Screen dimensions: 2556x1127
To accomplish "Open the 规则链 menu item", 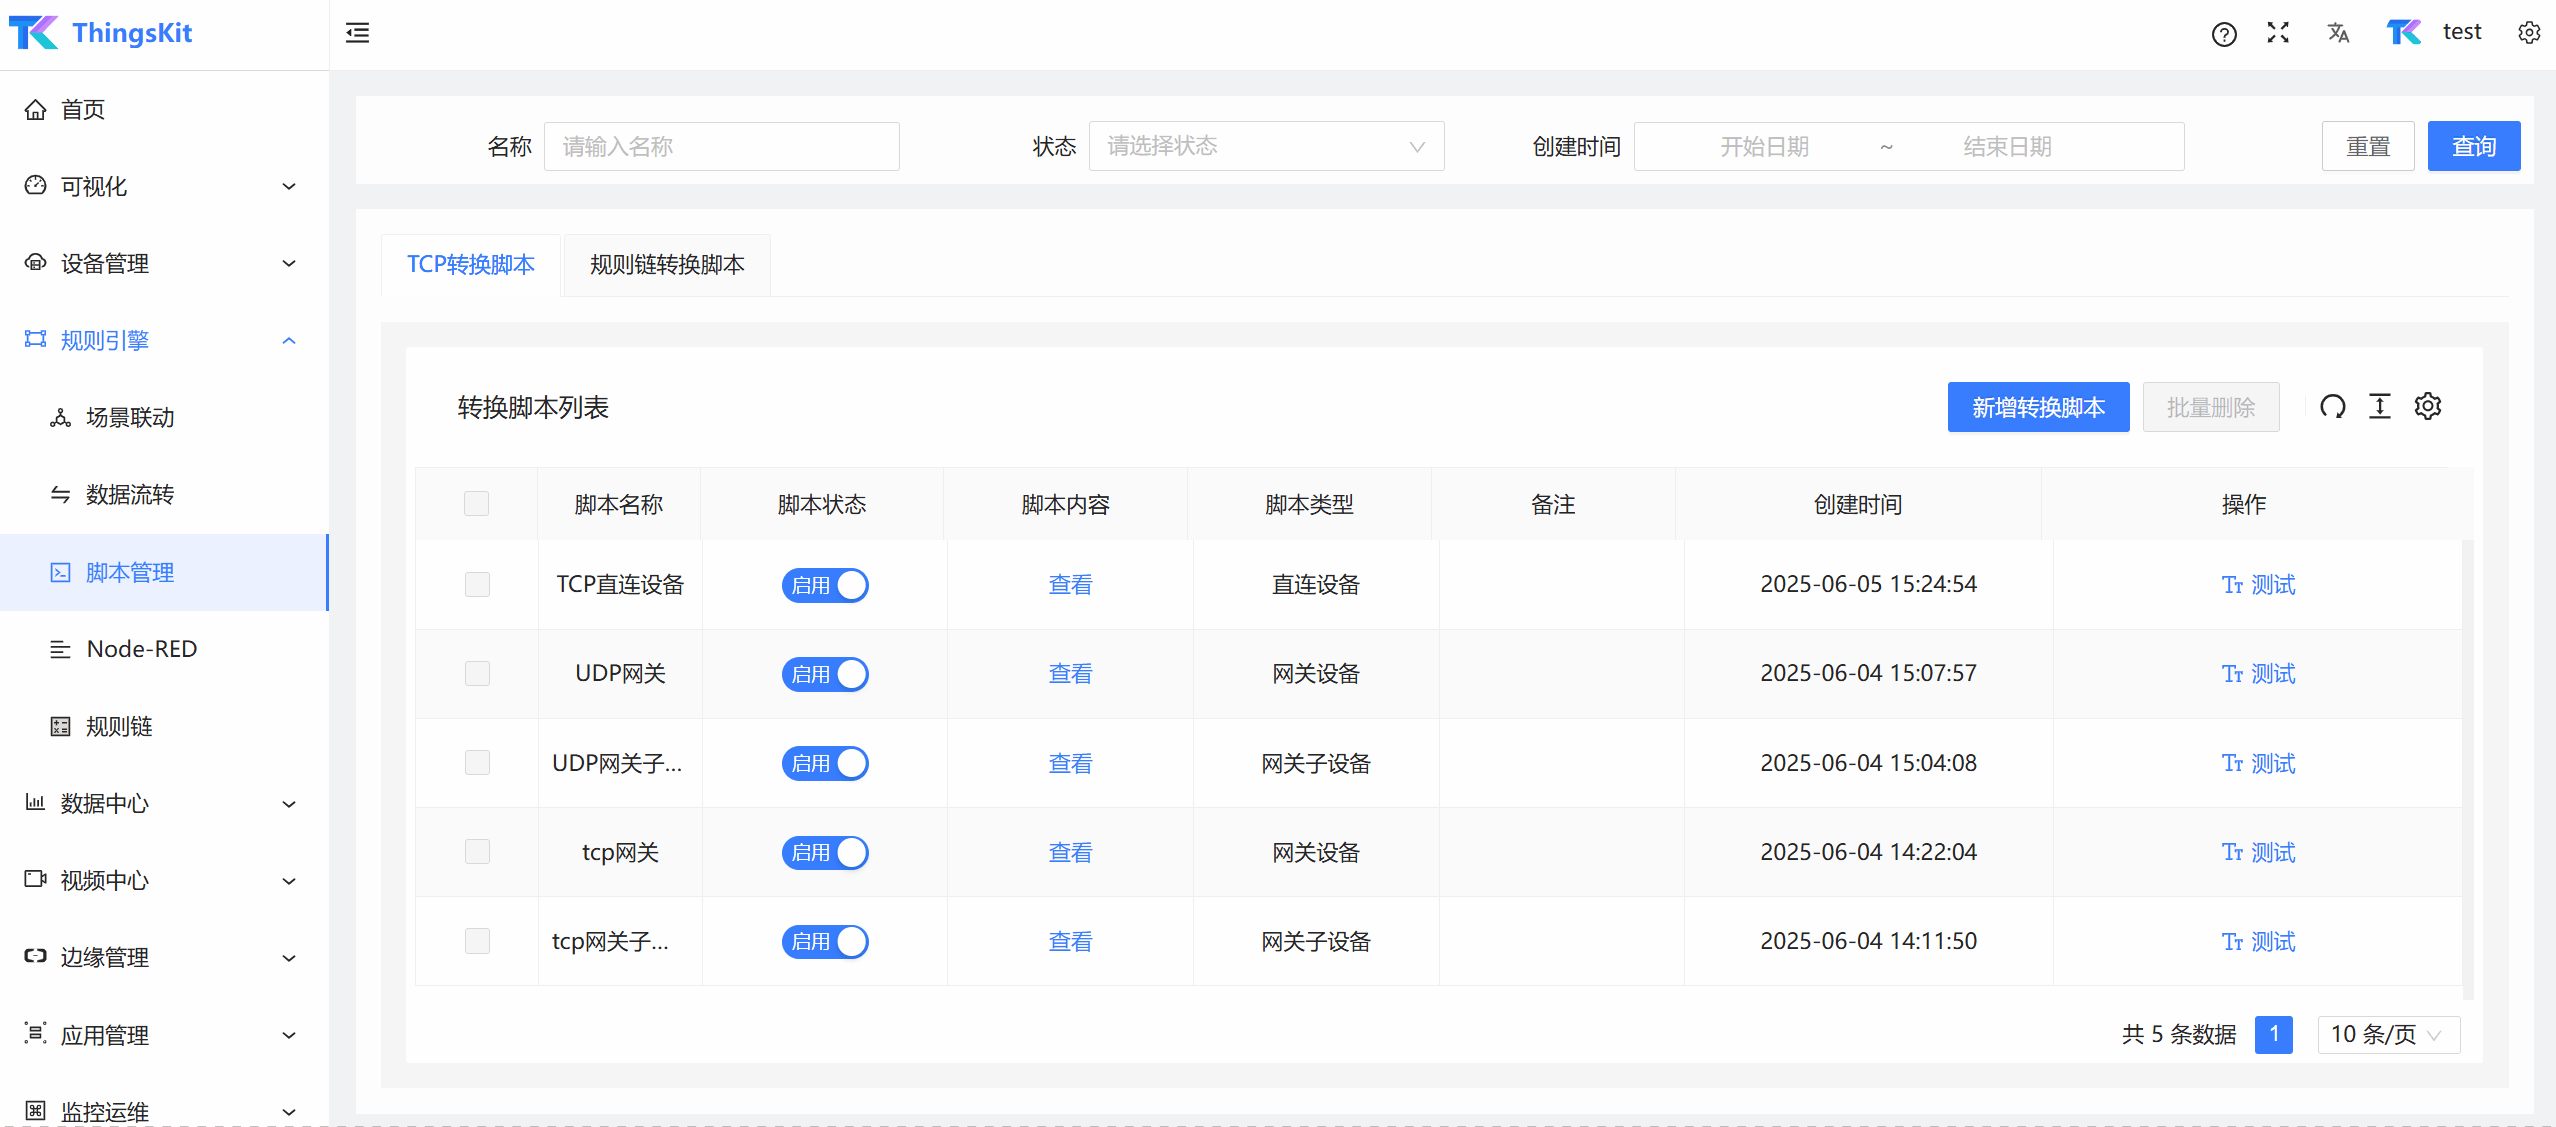I will [164, 726].
